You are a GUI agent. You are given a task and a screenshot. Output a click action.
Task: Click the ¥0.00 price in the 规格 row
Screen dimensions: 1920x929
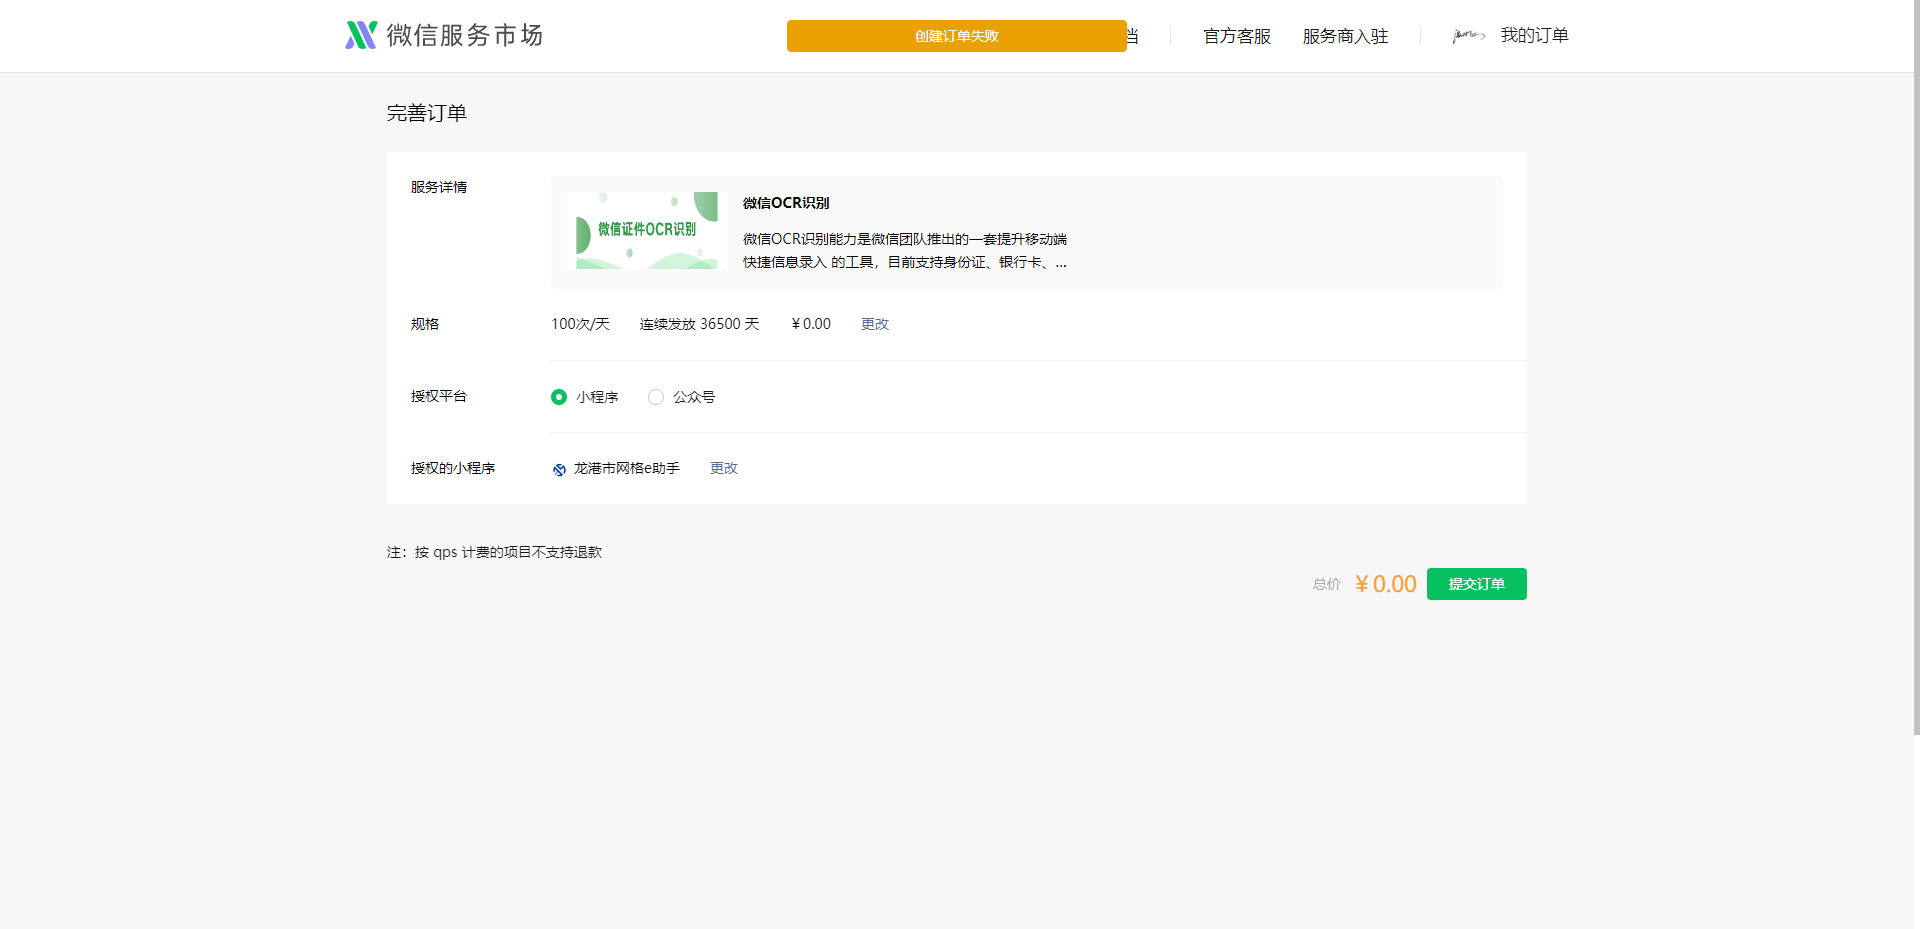click(811, 324)
